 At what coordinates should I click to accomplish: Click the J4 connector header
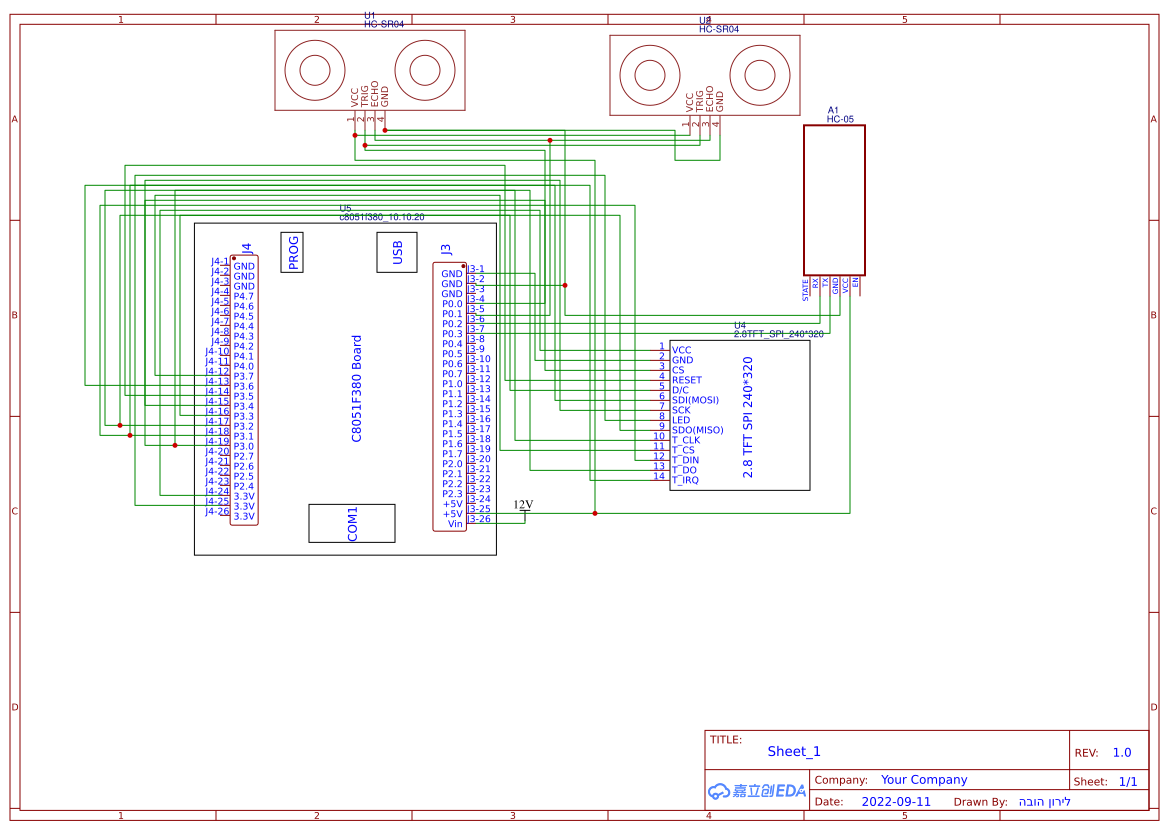tap(245, 390)
